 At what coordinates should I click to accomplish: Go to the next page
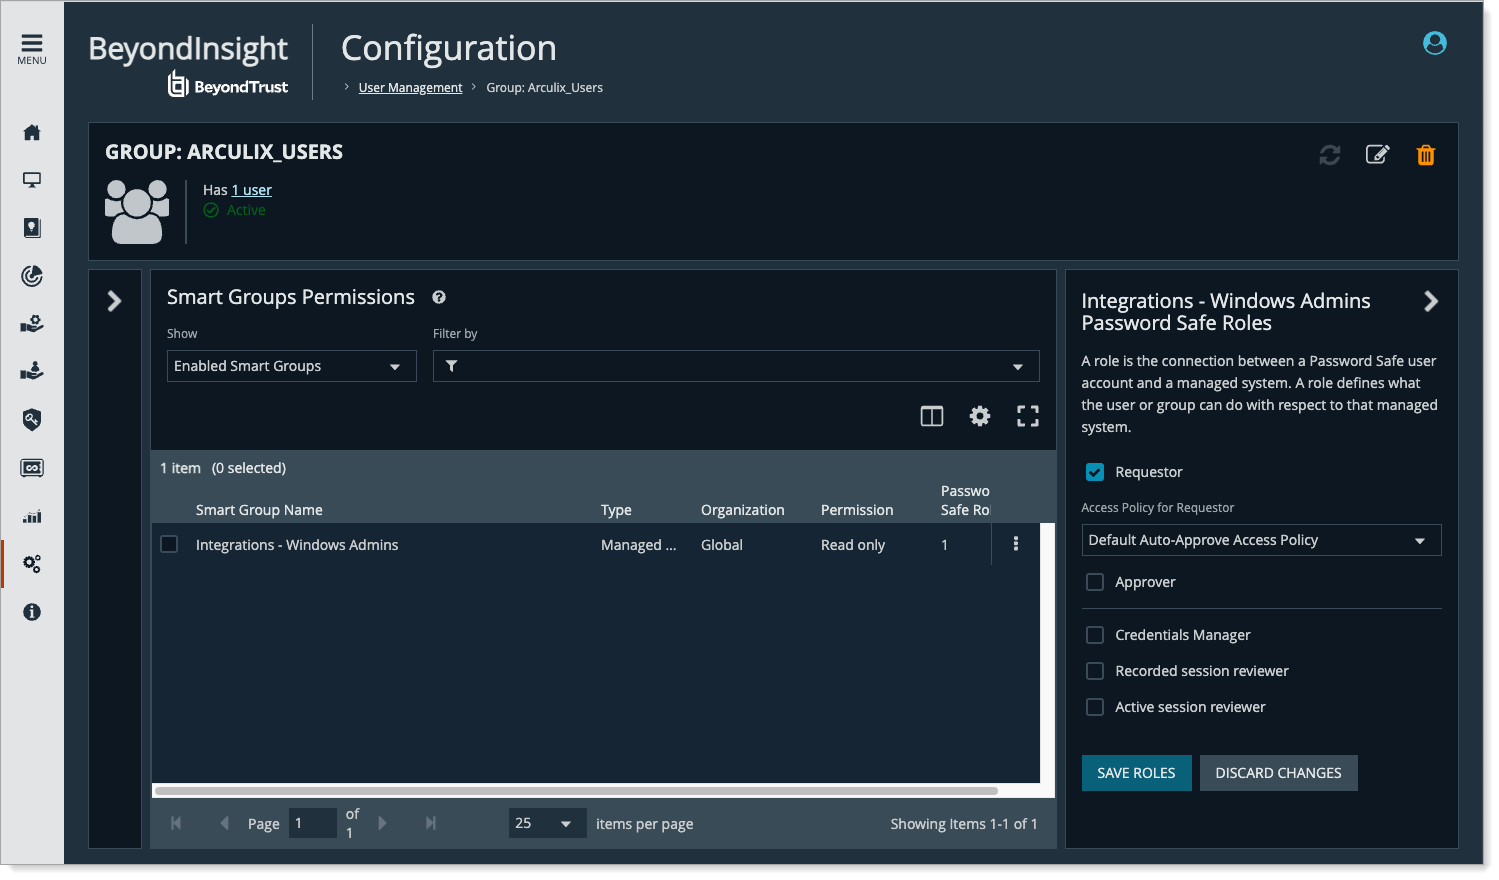pyautogui.click(x=382, y=823)
